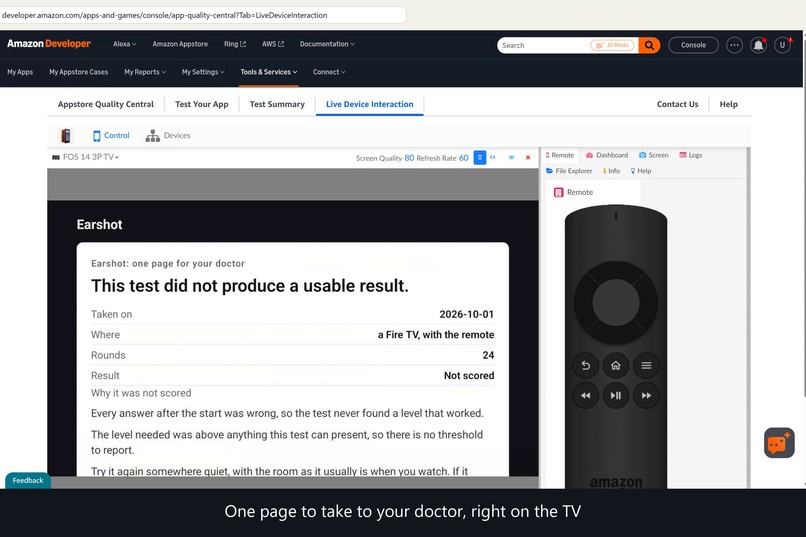The height and width of the screenshot is (537, 806).
Task: Click the red X to stop device session
Action: pos(528,158)
